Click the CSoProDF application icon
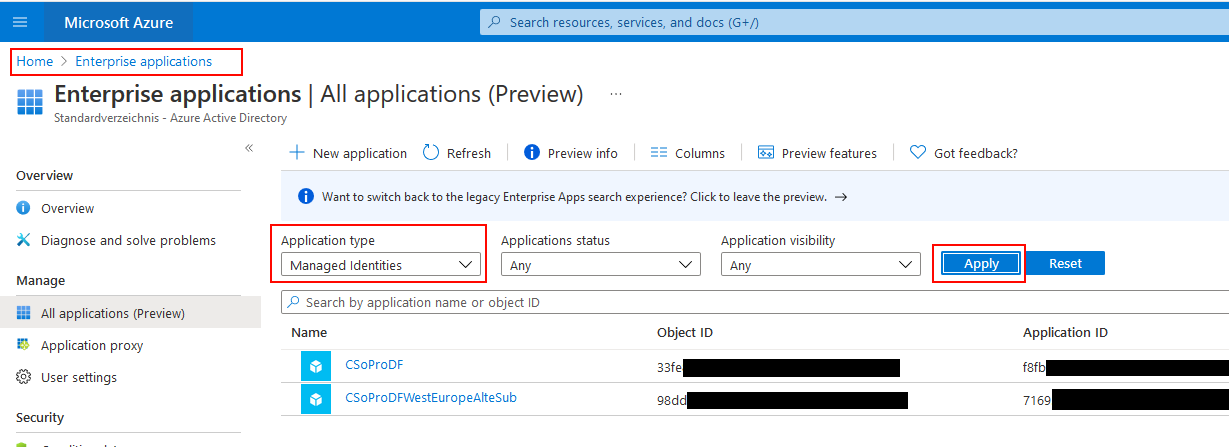 (315, 367)
